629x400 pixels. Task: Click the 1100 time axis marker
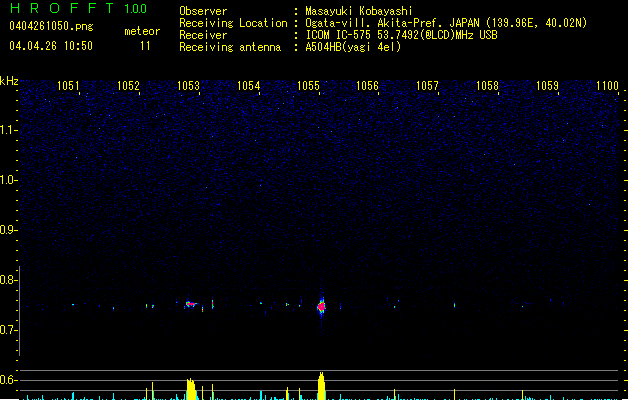607,86
